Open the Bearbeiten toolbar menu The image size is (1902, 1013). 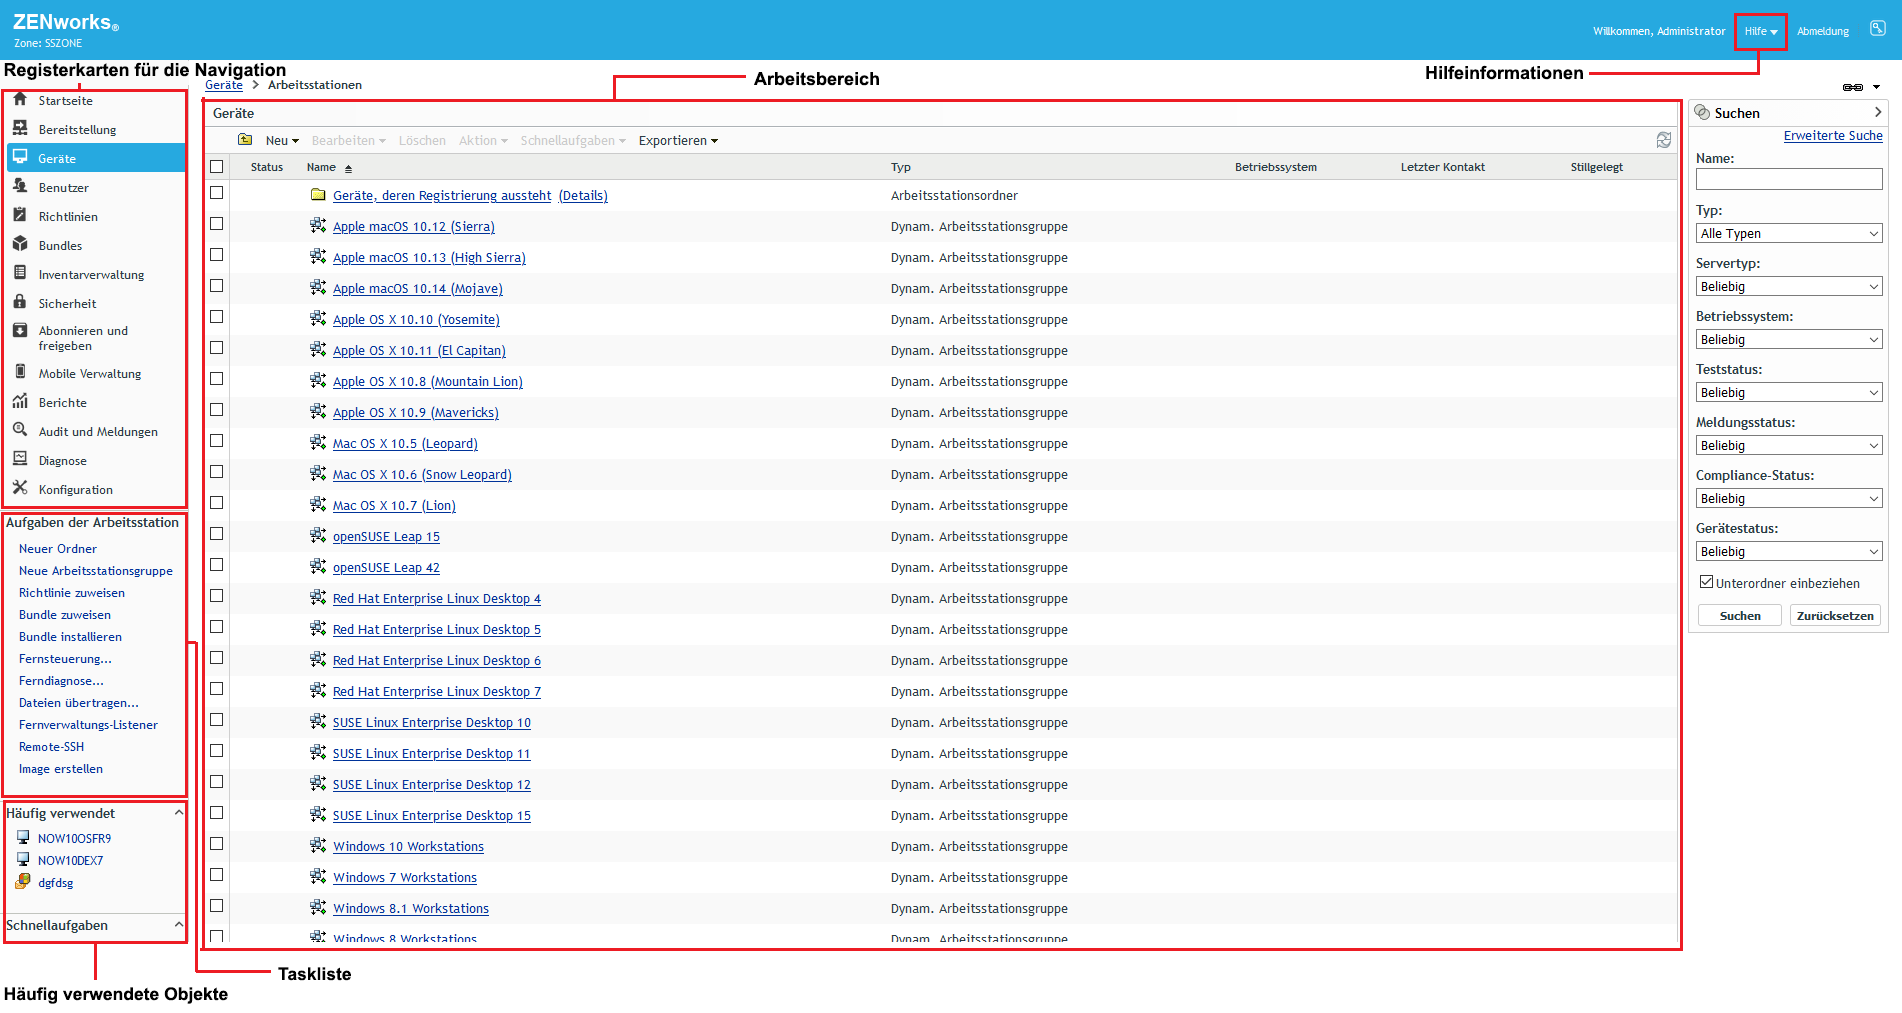click(348, 141)
